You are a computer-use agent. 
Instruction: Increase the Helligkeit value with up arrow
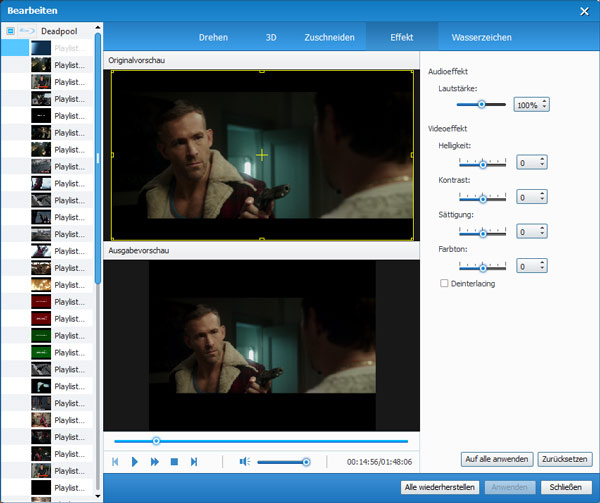(x=542, y=158)
